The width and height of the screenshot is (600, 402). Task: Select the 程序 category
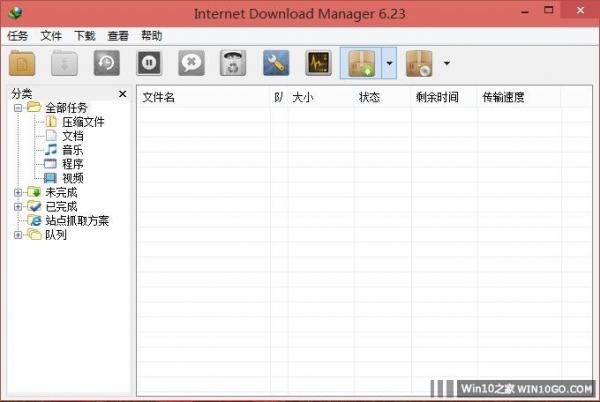[x=73, y=164]
